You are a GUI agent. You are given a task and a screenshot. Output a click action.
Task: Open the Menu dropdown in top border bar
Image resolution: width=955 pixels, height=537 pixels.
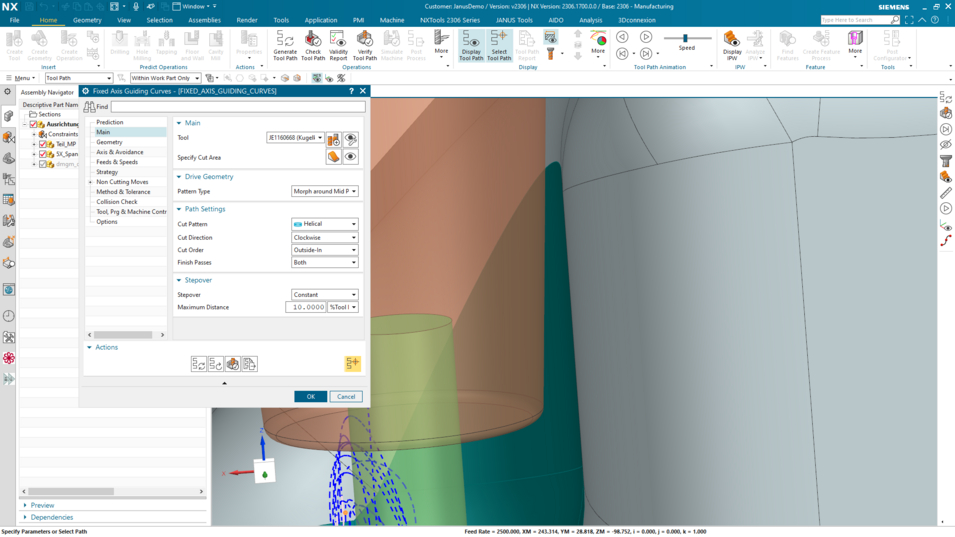[x=20, y=78]
